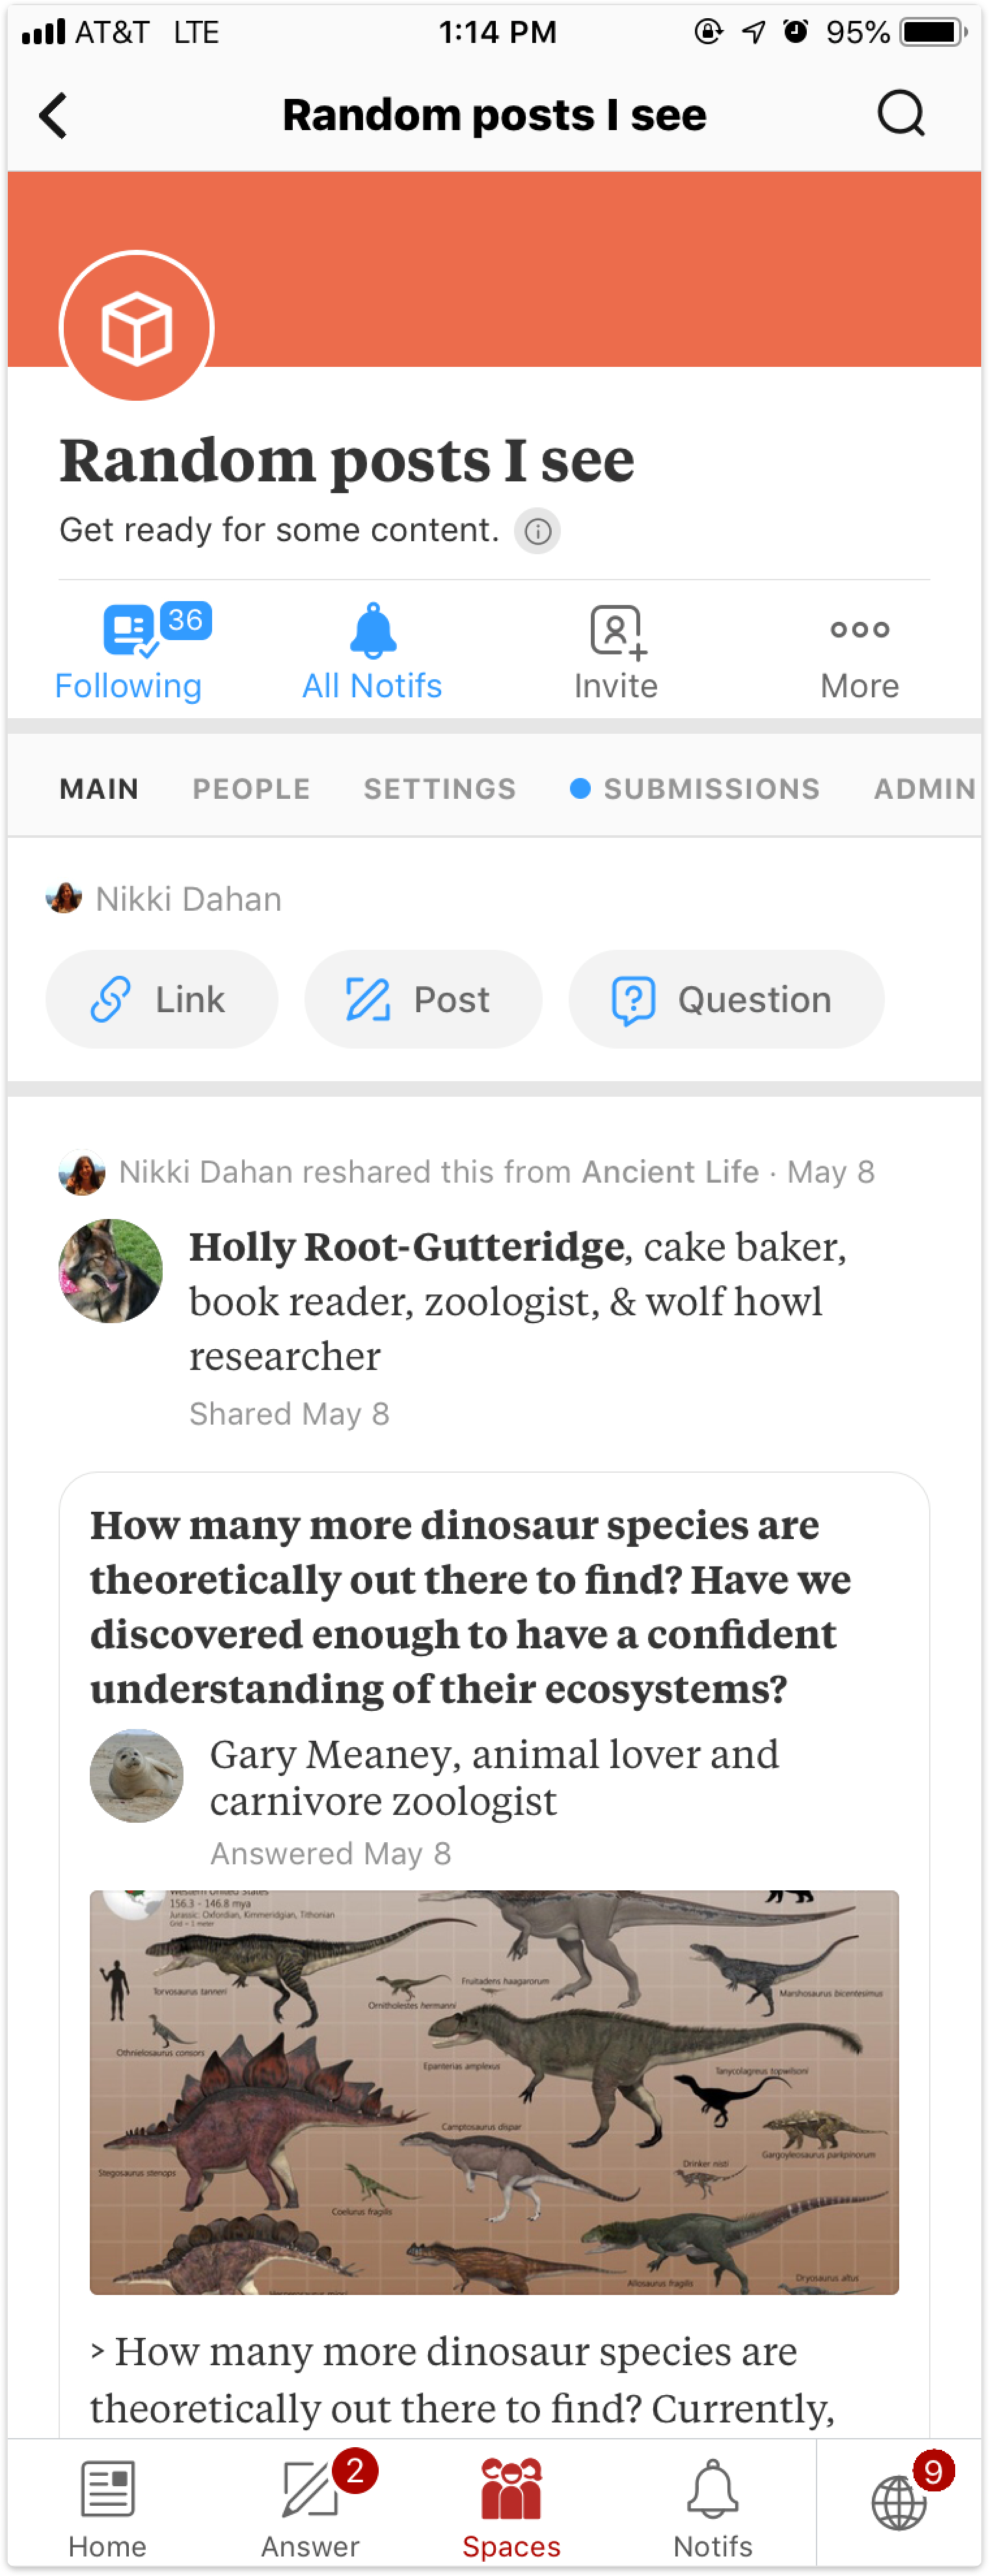Toggle Following for this space

coord(129,652)
